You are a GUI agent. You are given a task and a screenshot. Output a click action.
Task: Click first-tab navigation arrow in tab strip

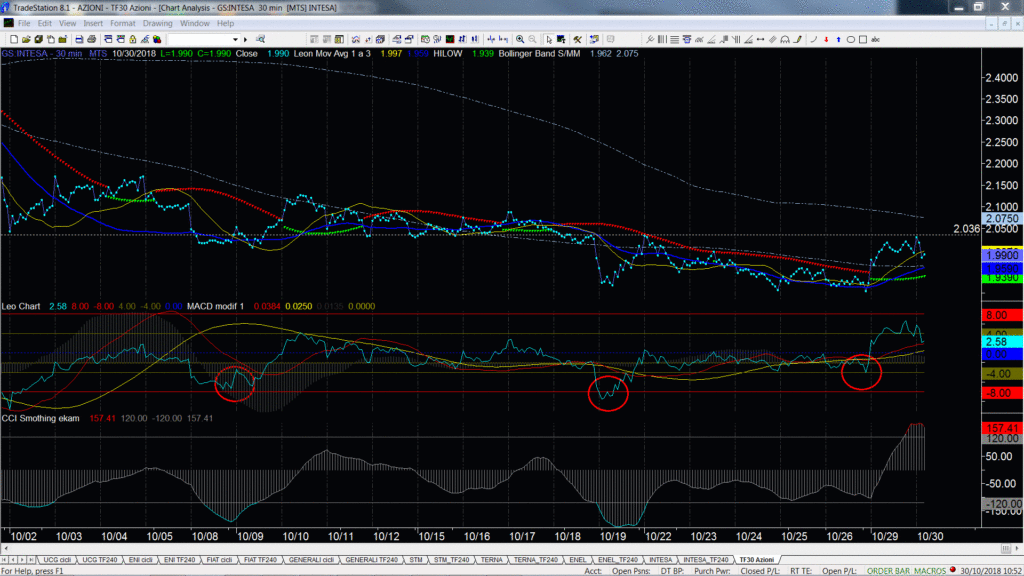coord(5,560)
